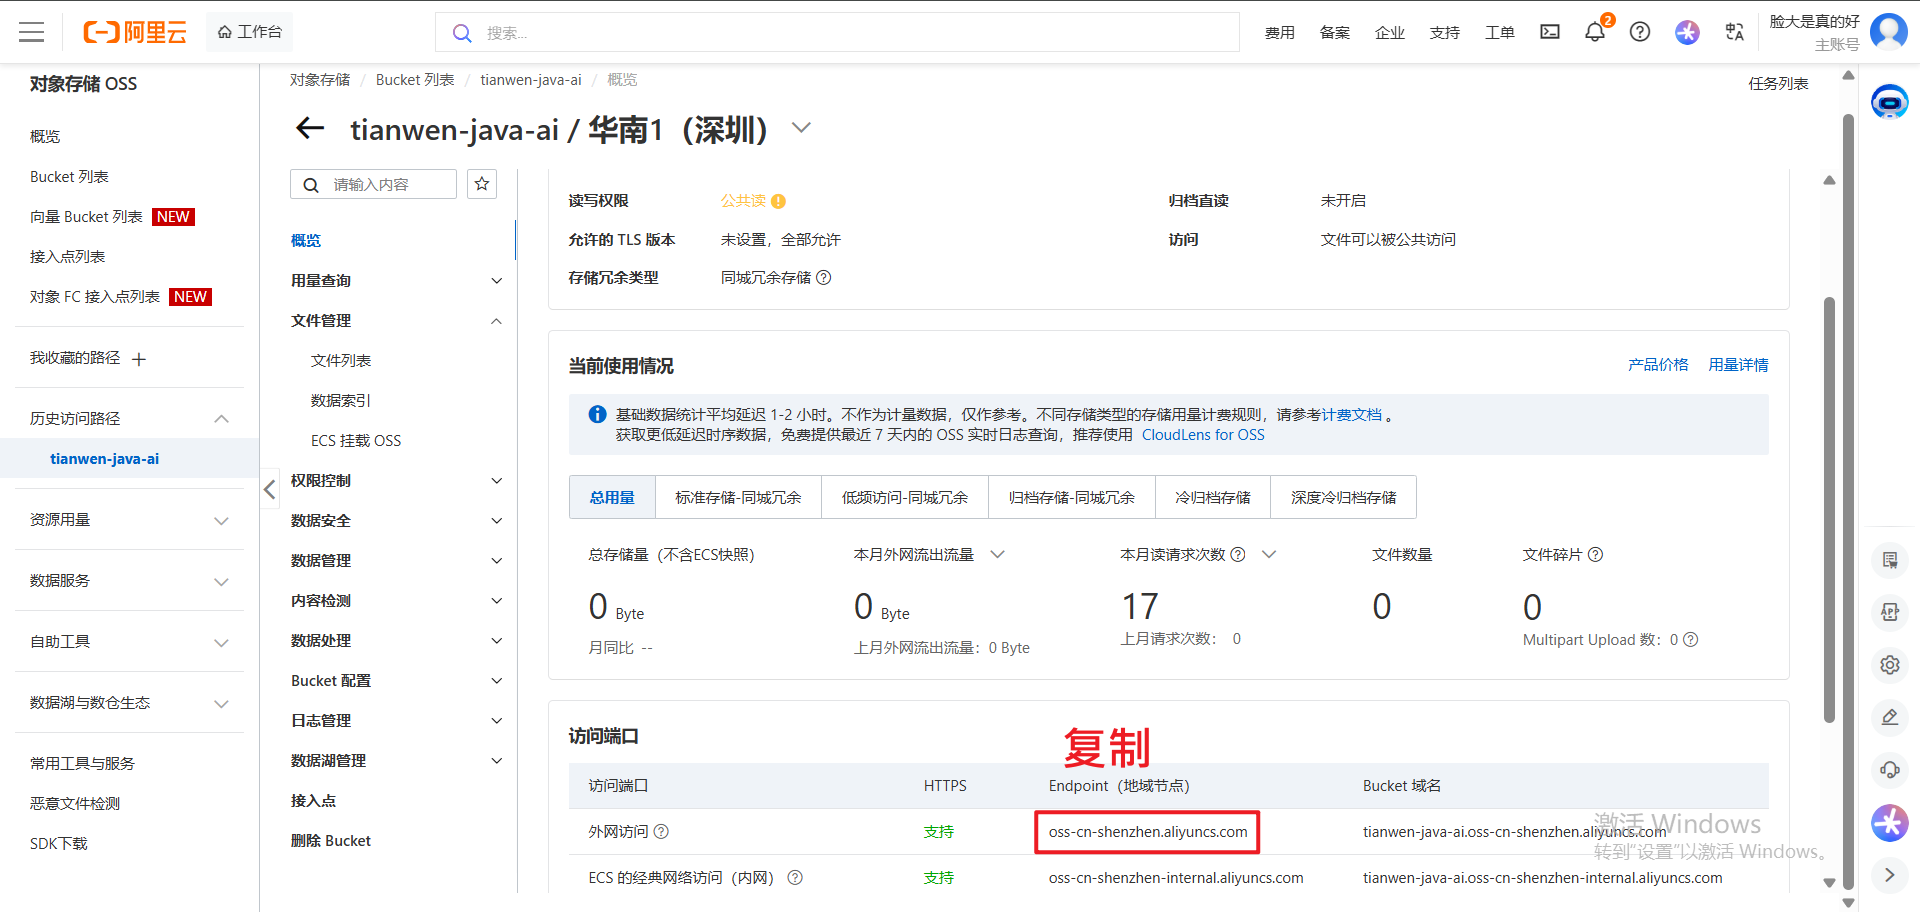The image size is (1920, 912).
Task: Show info icon next to 公共读
Action: 778,201
